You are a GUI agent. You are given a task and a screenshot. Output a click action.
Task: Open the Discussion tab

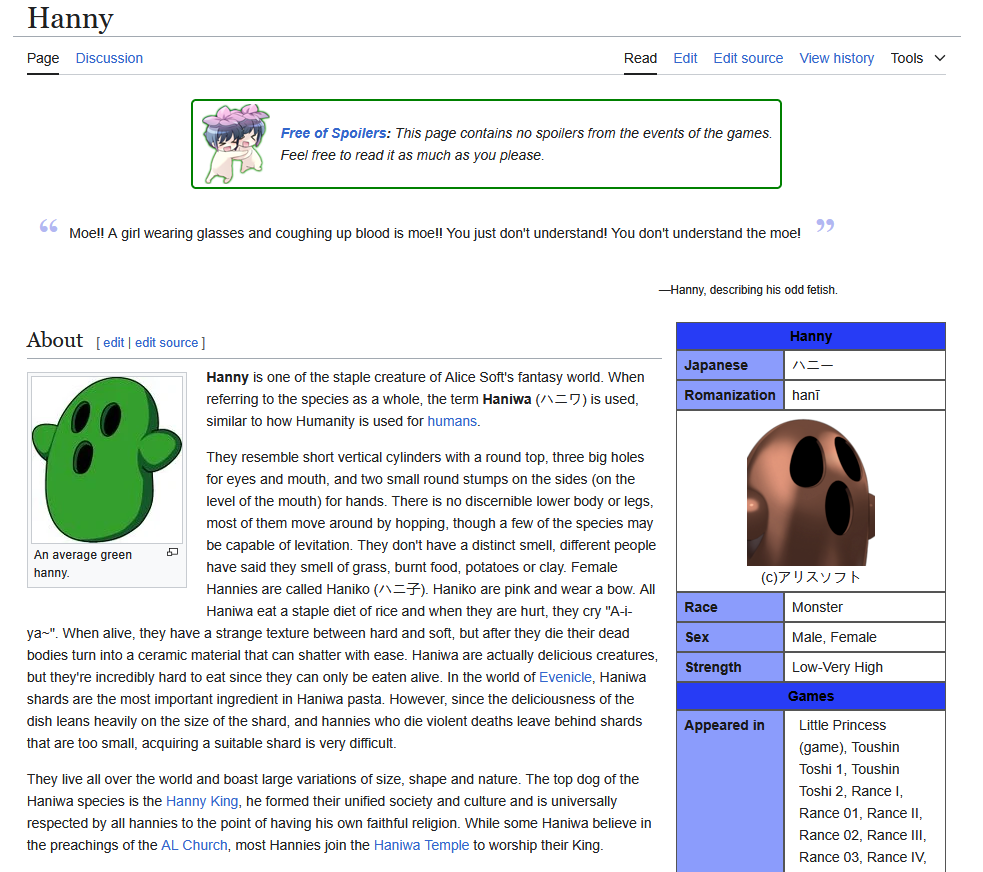coord(109,58)
